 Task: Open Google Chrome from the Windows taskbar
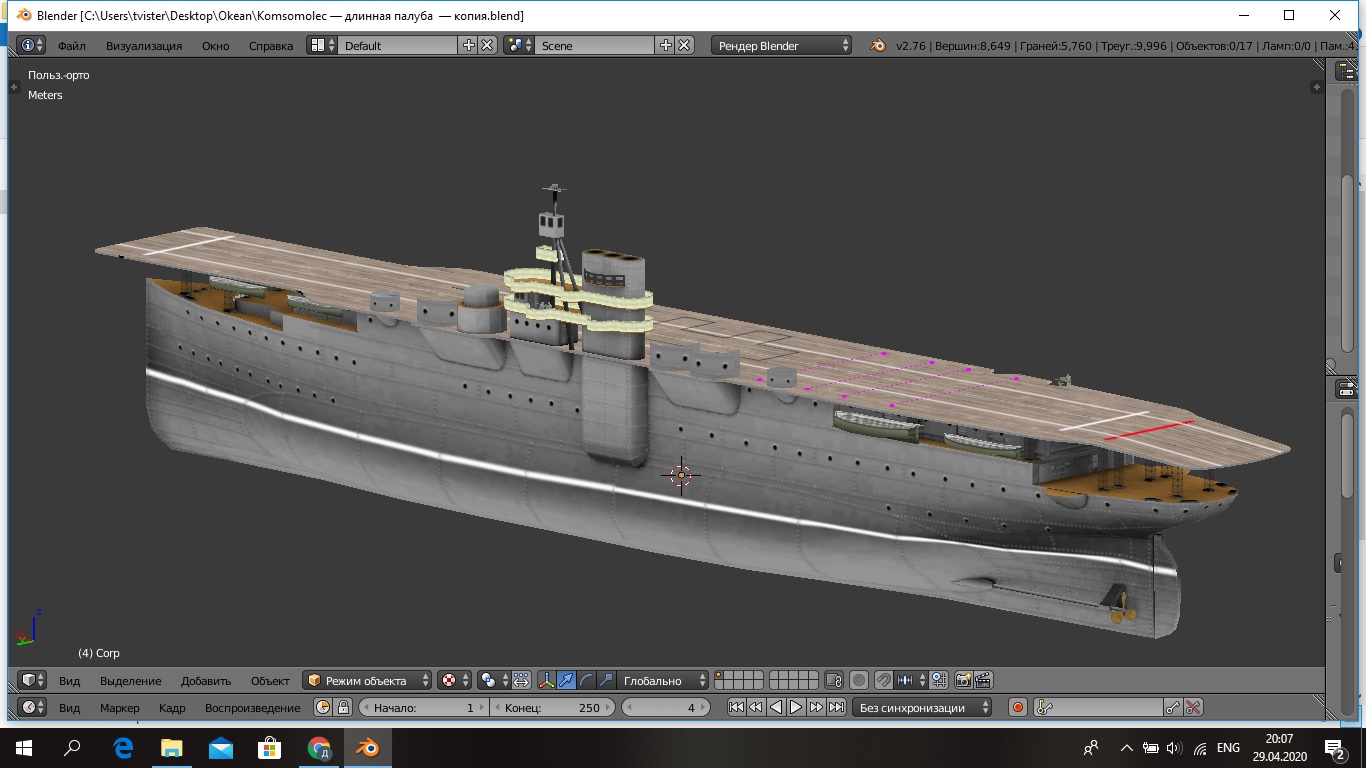319,747
